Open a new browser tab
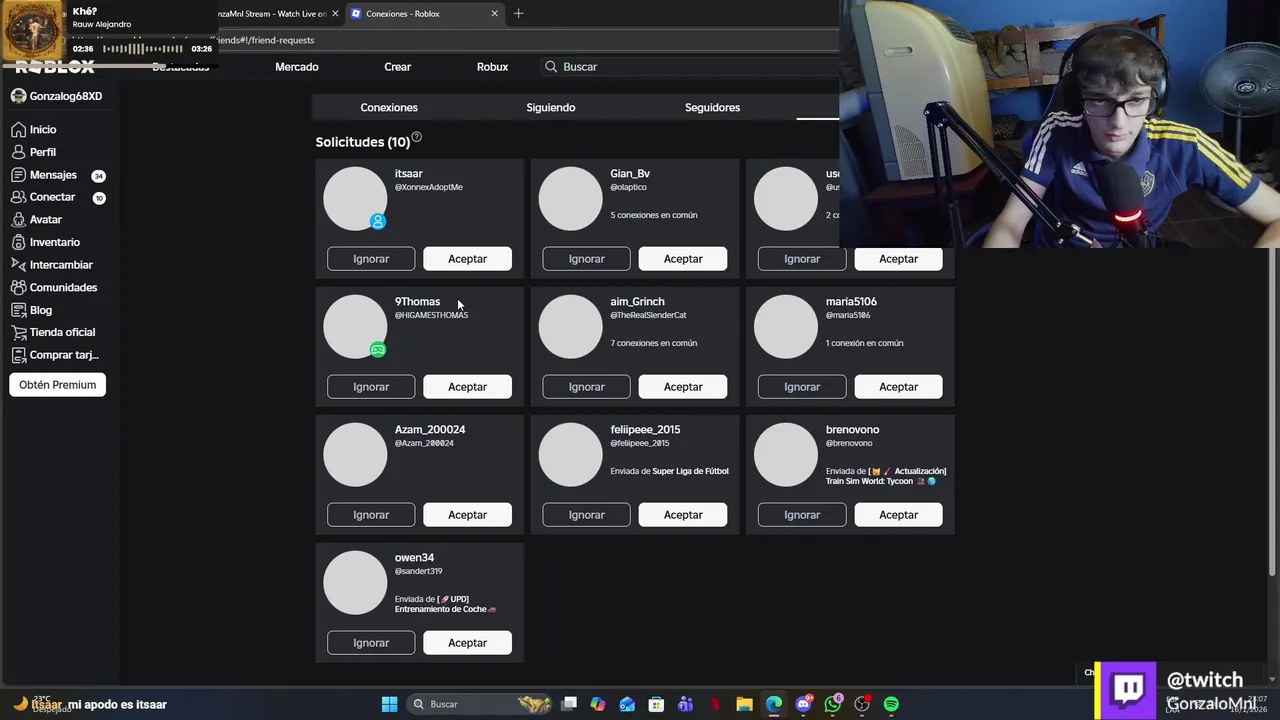This screenshot has width=1280, height=720. [518, 14]
